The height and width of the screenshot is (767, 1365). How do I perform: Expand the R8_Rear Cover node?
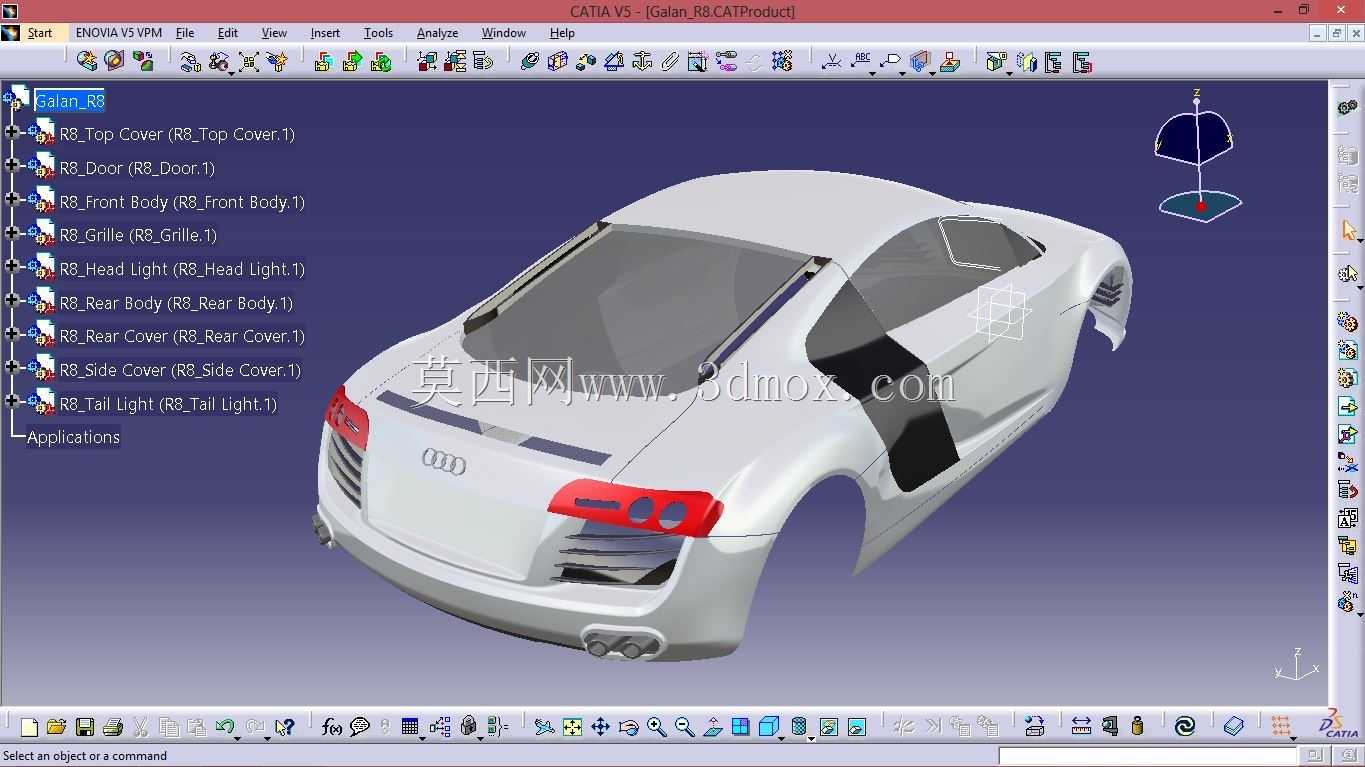tap(12, 334)
